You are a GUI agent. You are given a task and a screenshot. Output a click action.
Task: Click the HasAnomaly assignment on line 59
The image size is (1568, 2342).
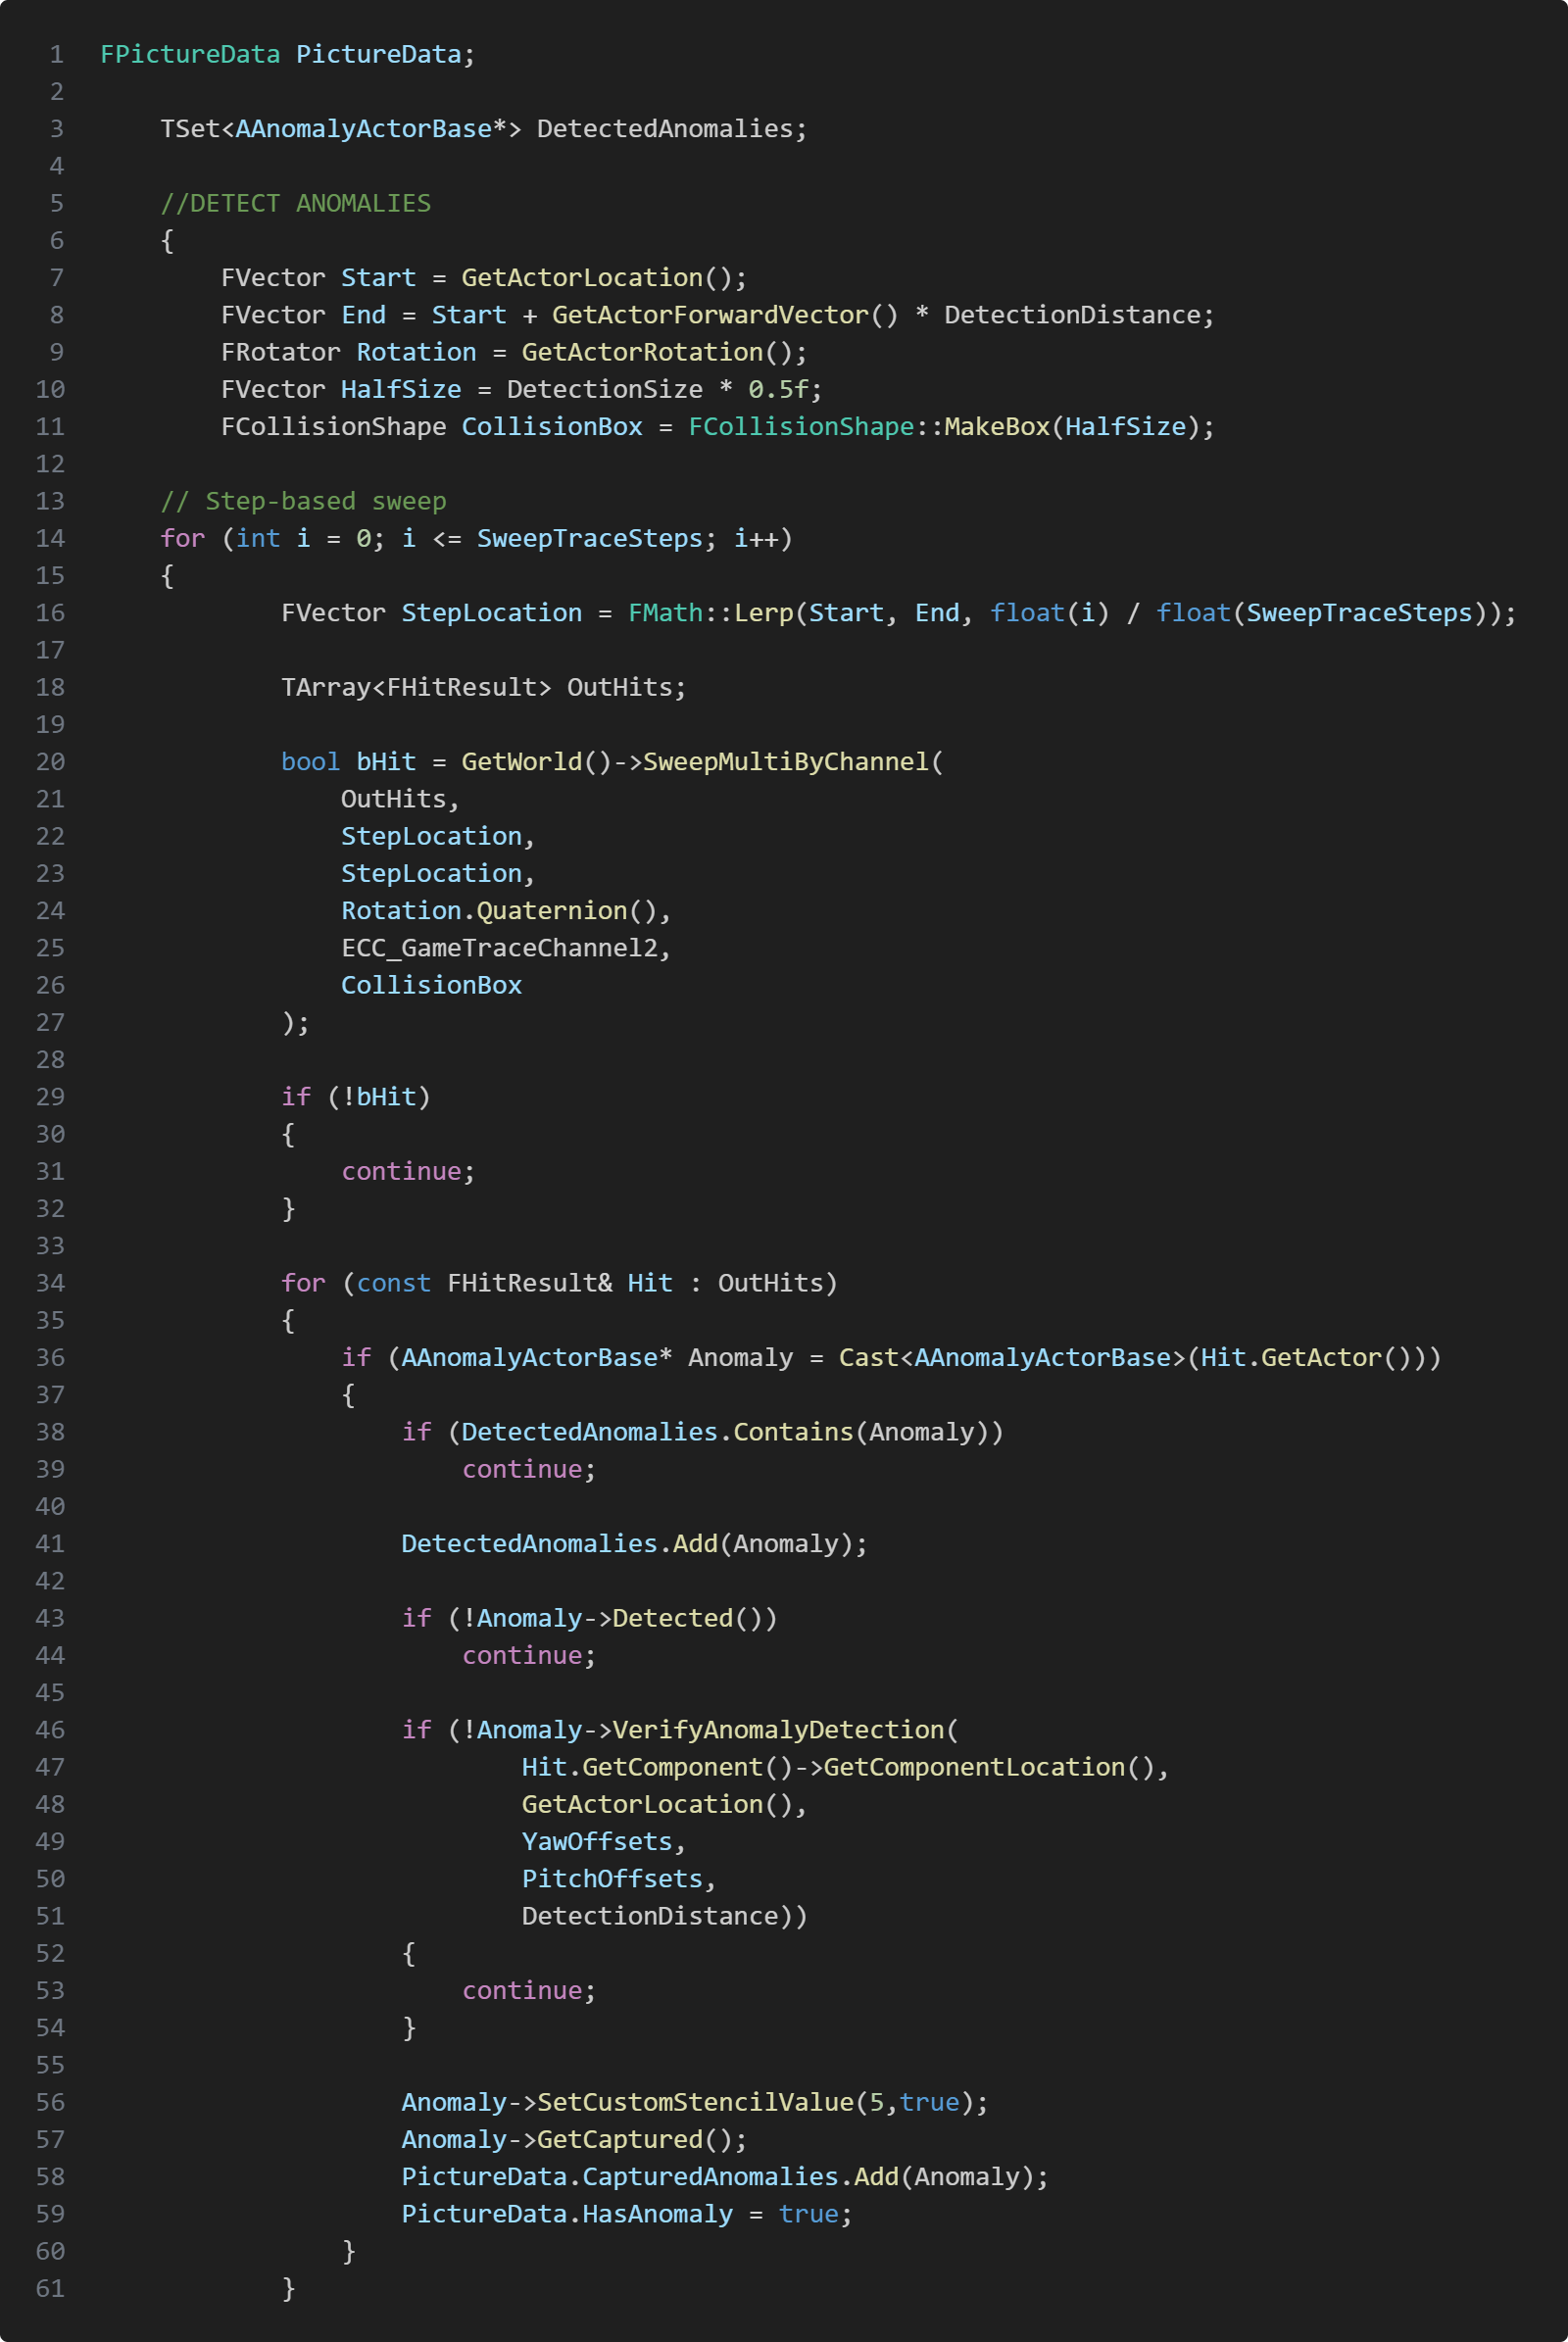coord(656,2214)
